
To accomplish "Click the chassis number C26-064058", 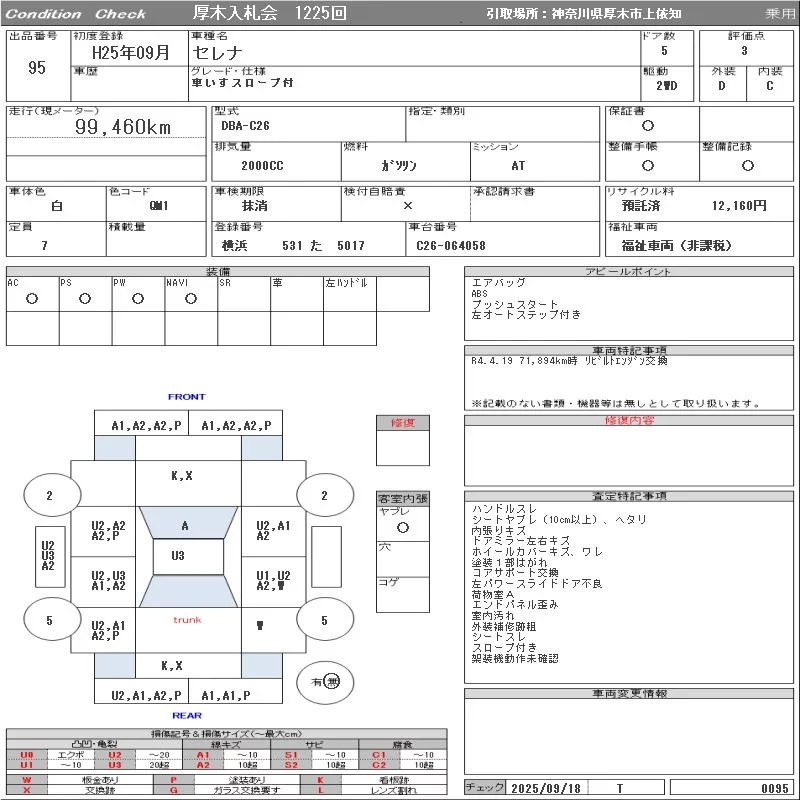I will tap(449, 245).
